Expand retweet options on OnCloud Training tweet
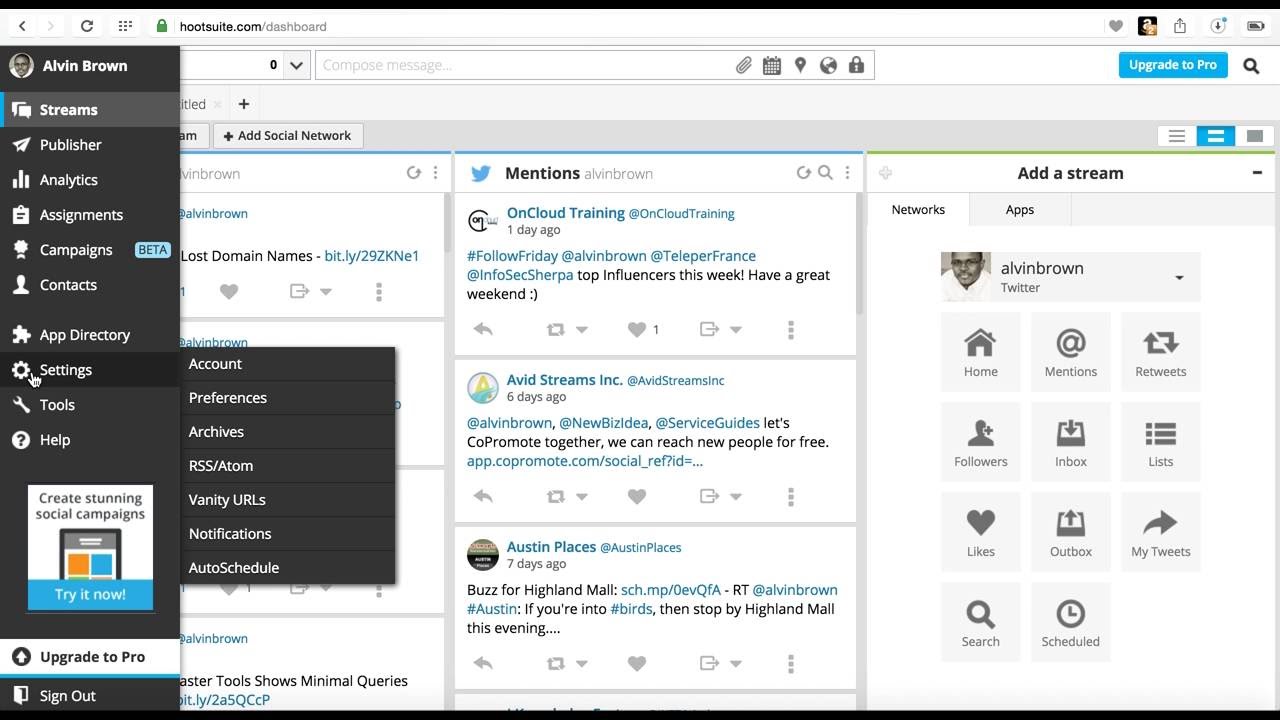The width and height of the screenshot is (1280, 720). pos(582,330)
